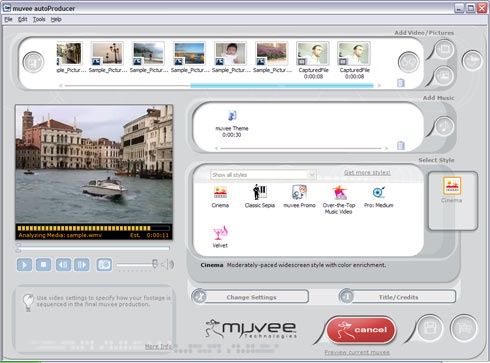The height and width of the screenshot is (363, 490).
Task: Open the Tools menu
Action: [x=39, y=19]
